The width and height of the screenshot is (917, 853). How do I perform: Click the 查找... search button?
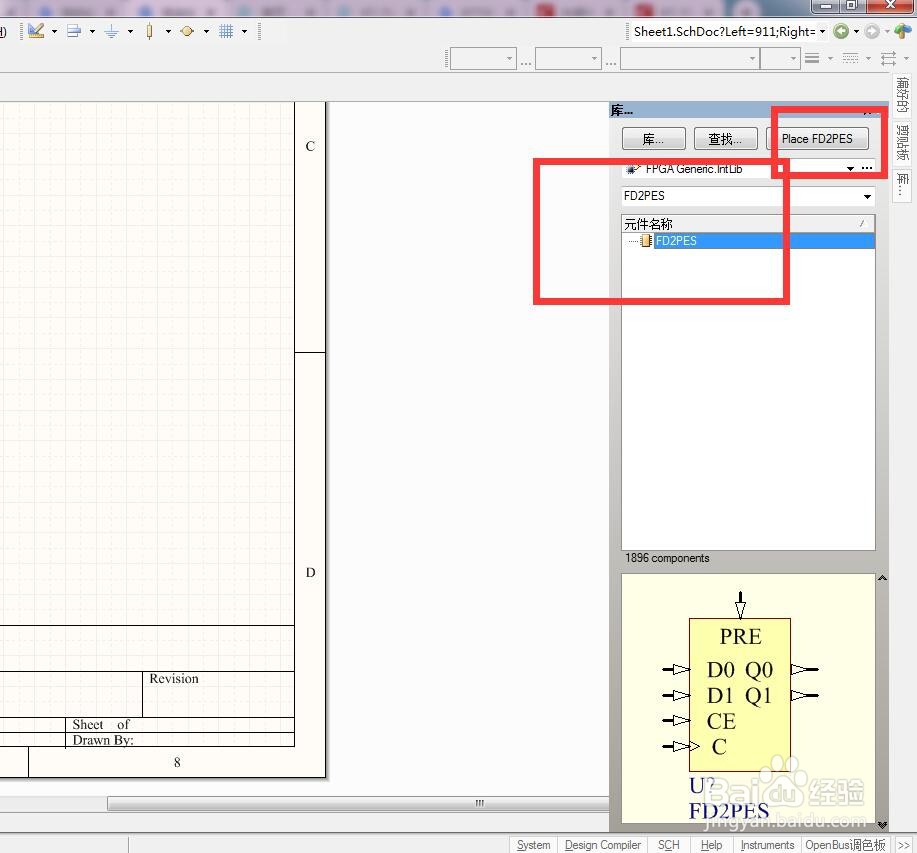coord(725,139)
